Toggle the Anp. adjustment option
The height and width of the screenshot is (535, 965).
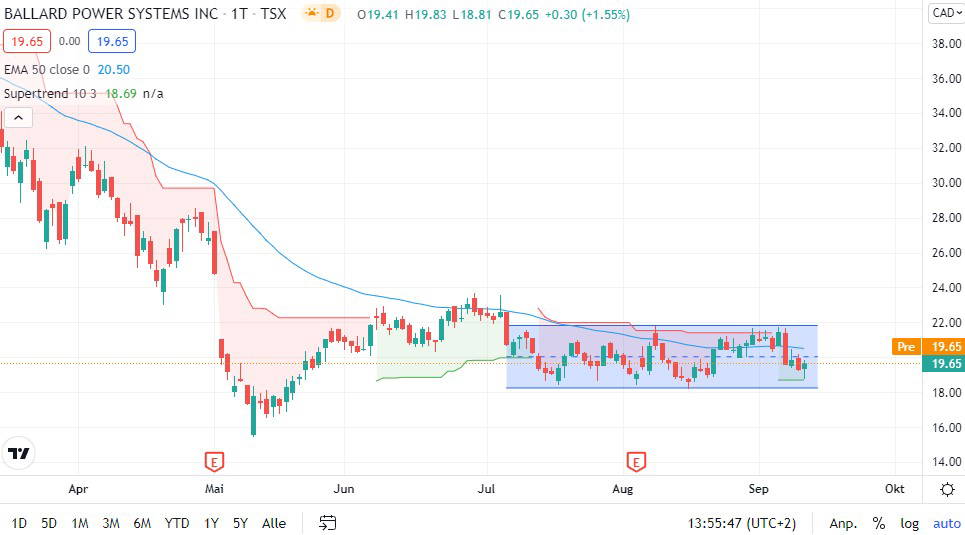point(843,523)
